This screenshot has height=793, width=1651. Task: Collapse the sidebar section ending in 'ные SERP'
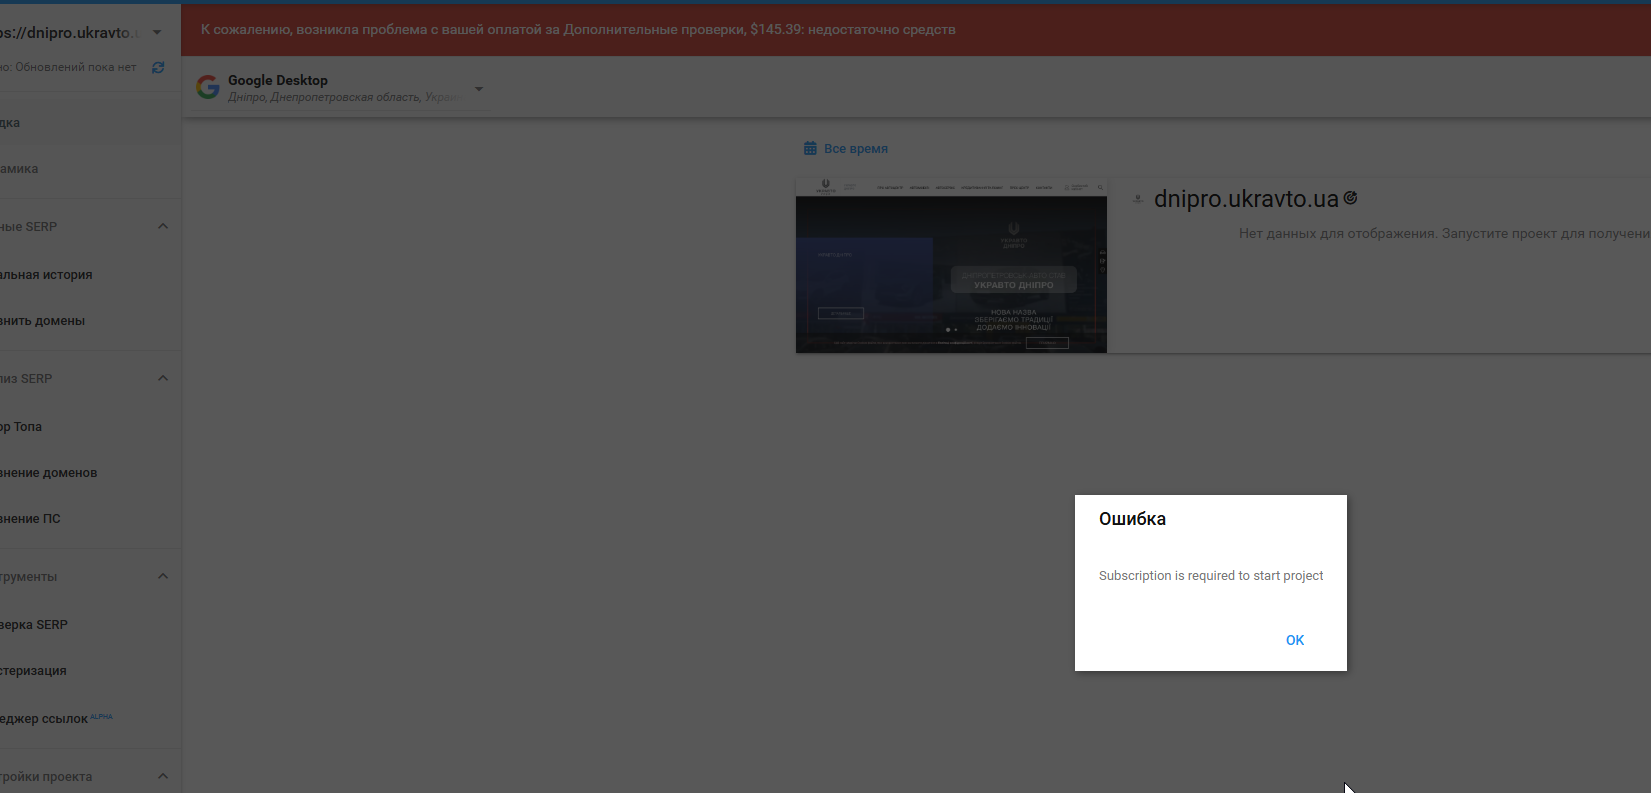tap(163, 226)
